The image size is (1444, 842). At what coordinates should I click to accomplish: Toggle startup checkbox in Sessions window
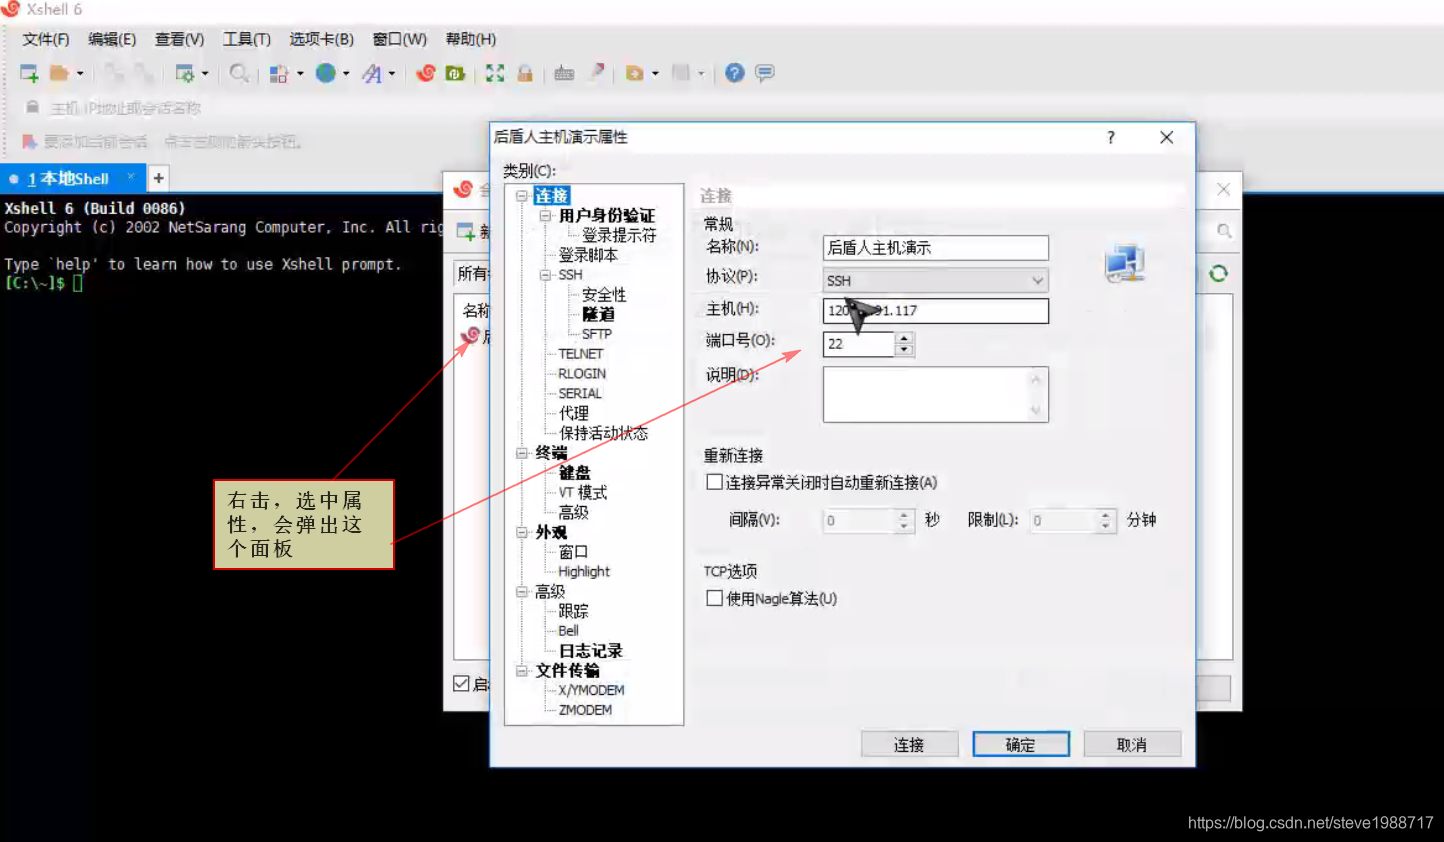[461, 684]
